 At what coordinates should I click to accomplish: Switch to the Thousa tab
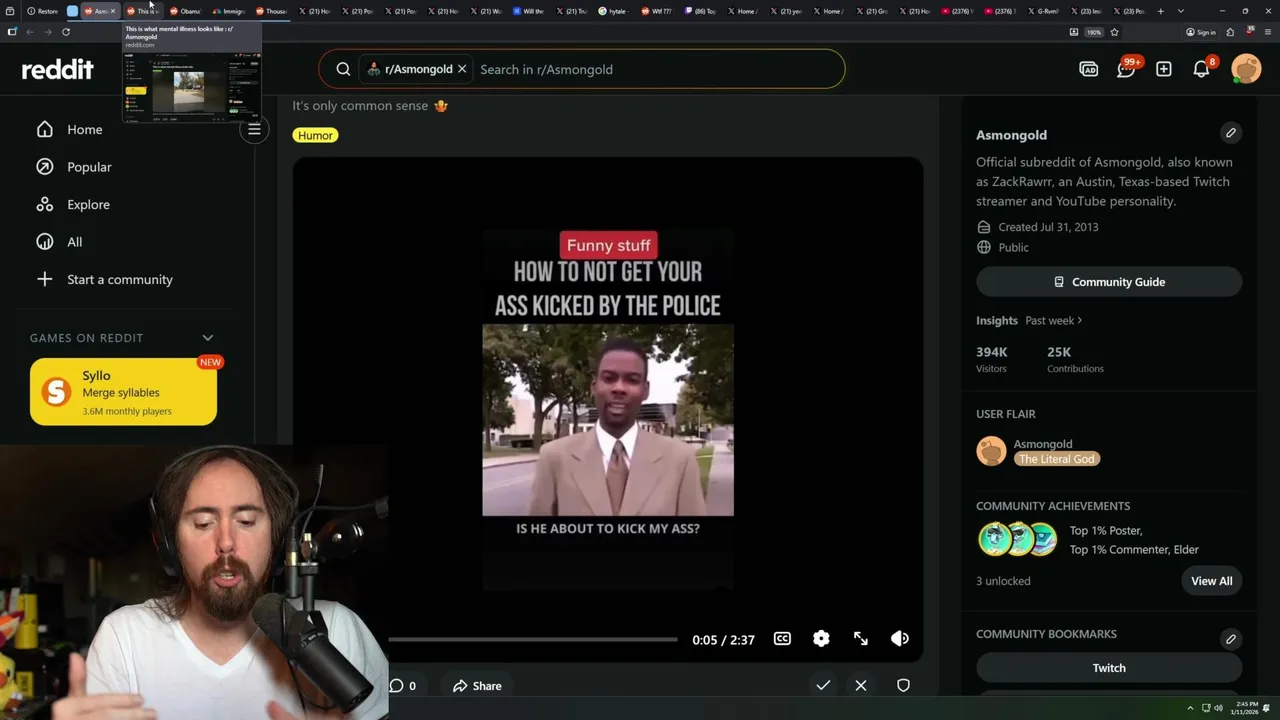(x=271, y=11)
